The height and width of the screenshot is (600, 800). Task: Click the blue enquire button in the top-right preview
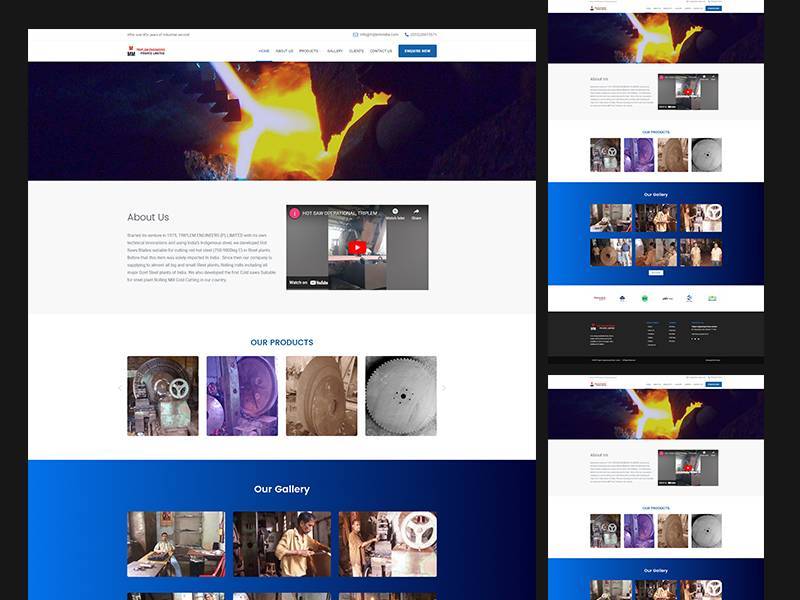713,9
